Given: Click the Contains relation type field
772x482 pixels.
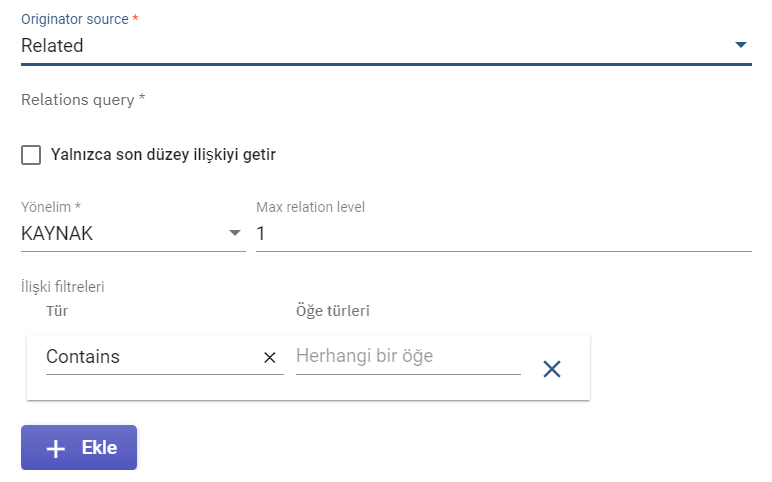Looking at the screenshot, I should 155,357.
